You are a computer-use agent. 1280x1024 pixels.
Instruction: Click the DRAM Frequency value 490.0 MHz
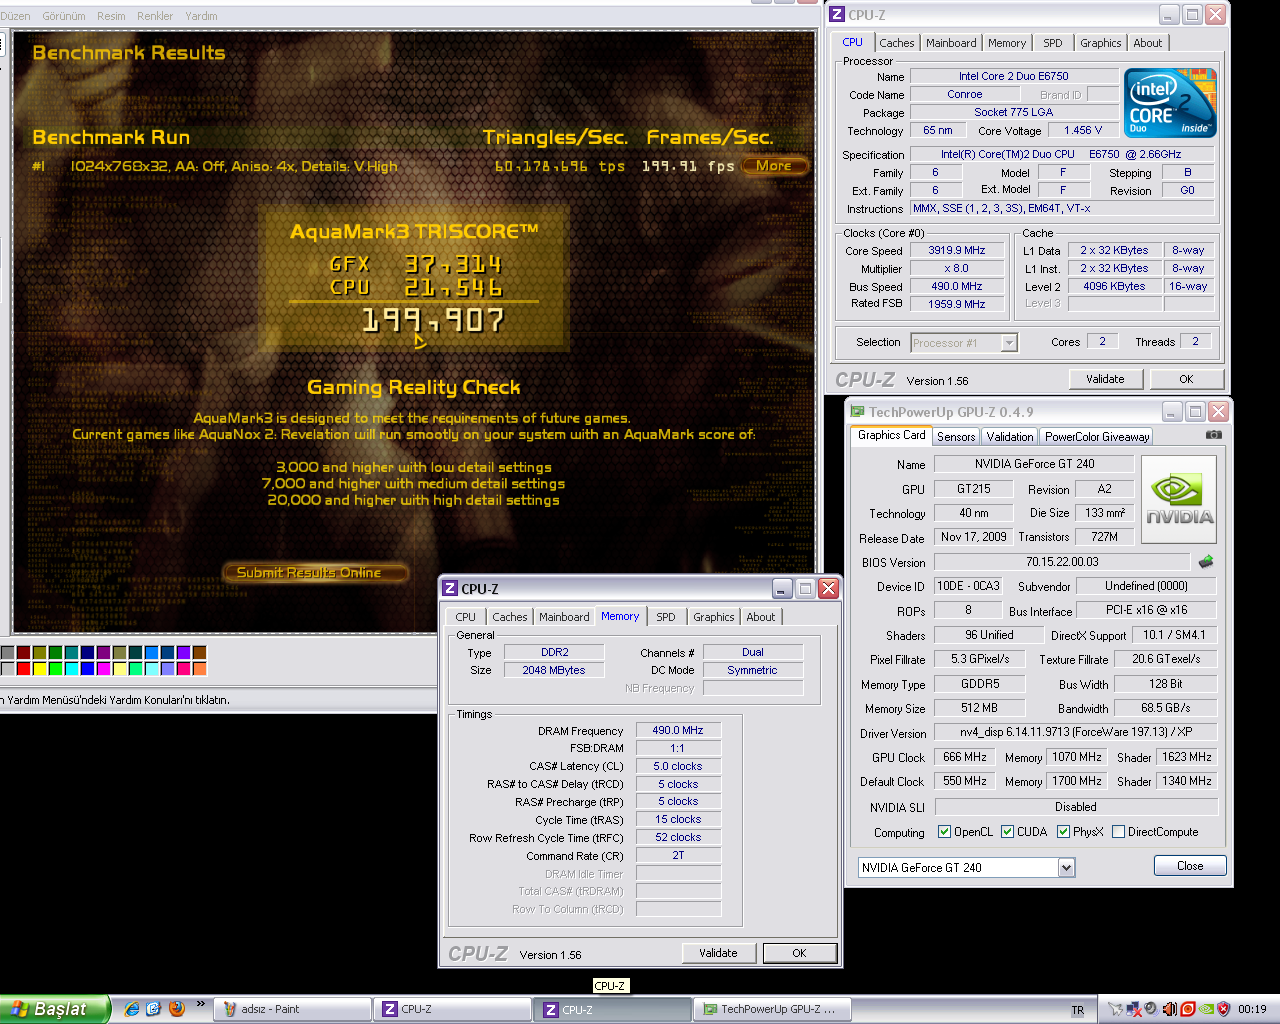pos(678,731)
